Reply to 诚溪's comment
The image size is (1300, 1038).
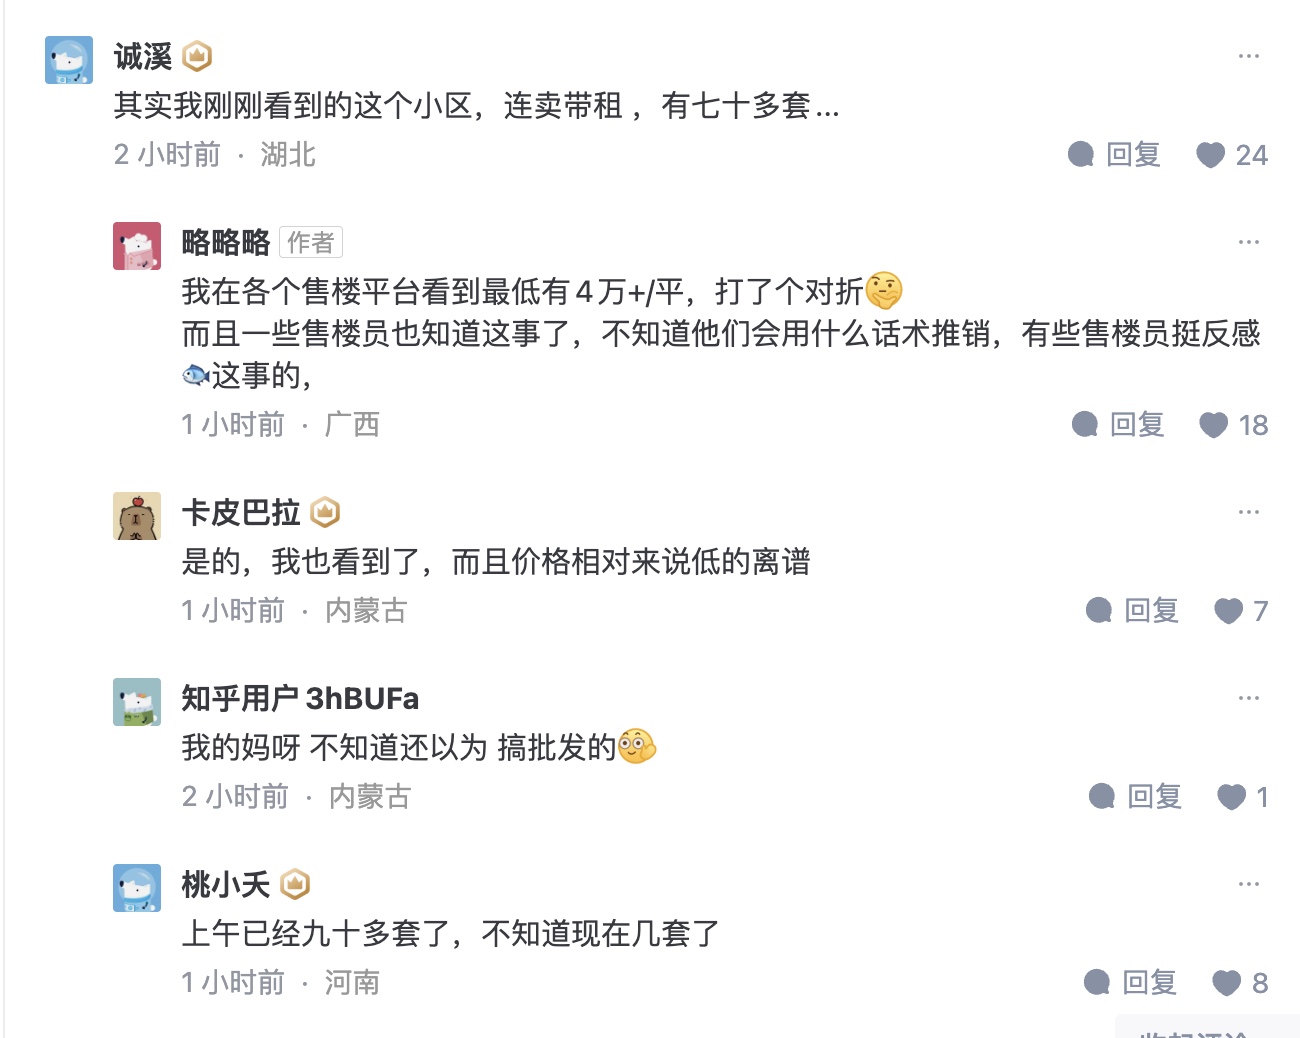pyautogui.click(x=1115, y=155)
